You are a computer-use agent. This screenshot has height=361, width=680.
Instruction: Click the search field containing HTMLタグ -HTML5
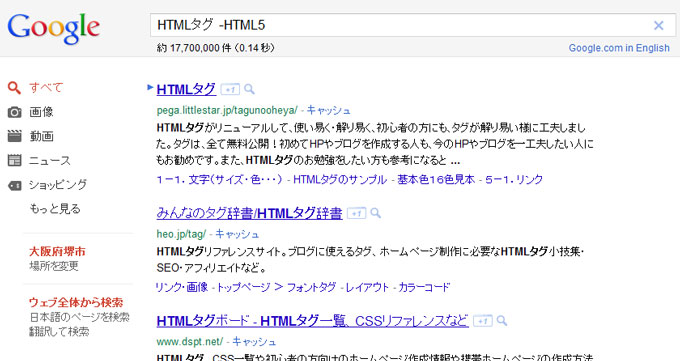pyautogui.click(x=412, y=25)
